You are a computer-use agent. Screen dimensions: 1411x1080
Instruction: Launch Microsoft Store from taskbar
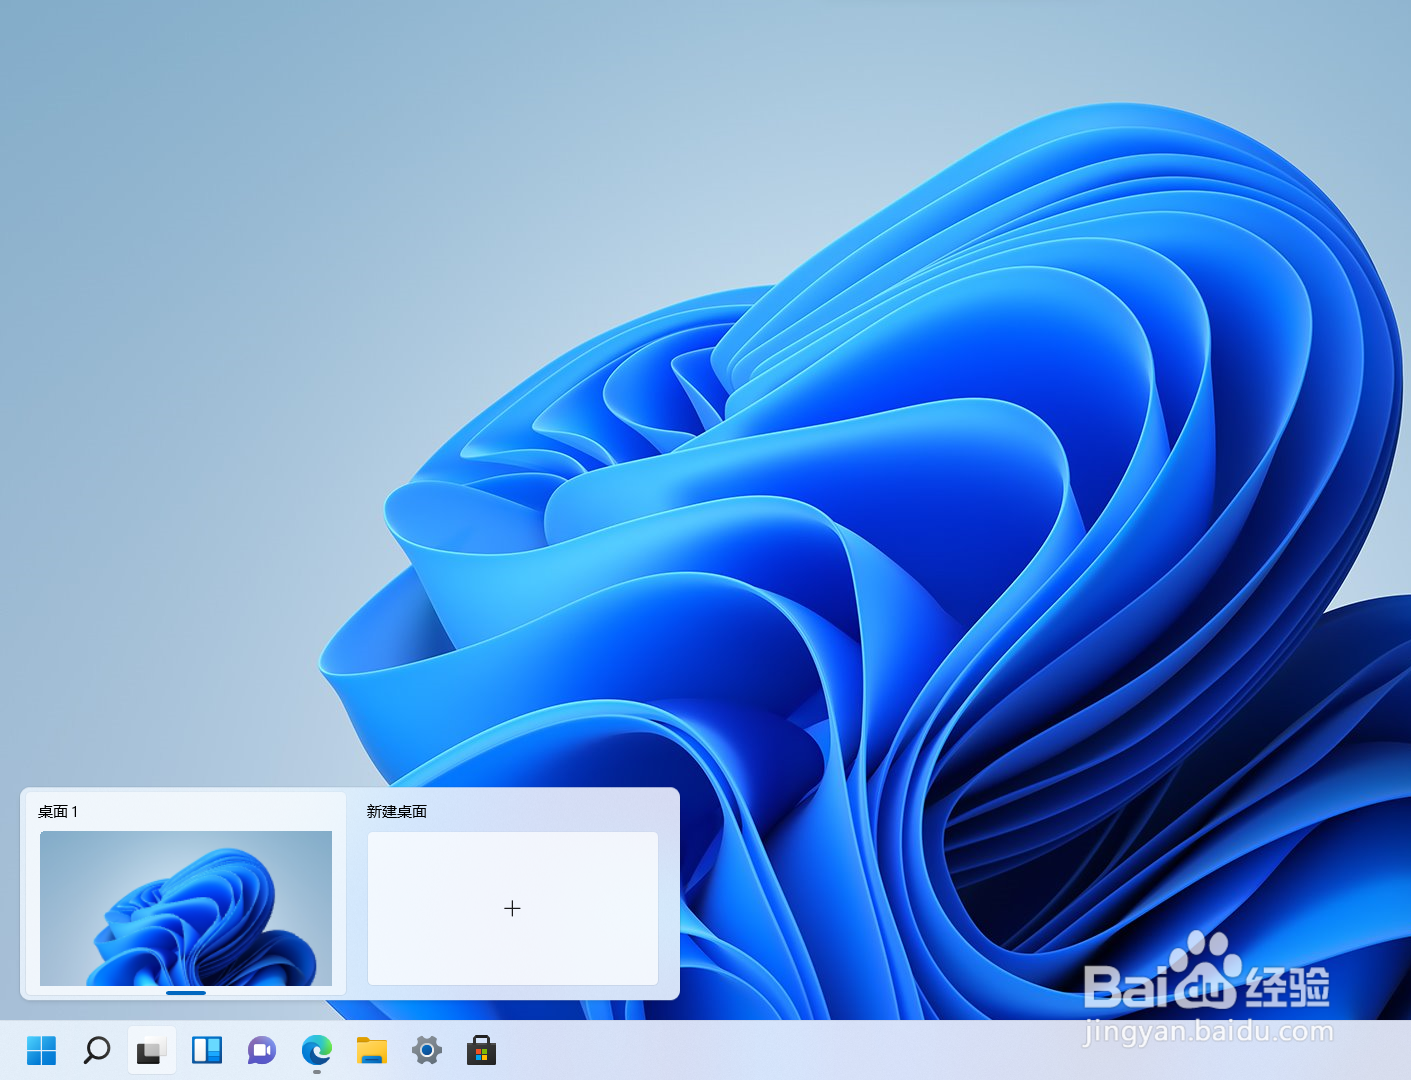[x=482, y=1051]
